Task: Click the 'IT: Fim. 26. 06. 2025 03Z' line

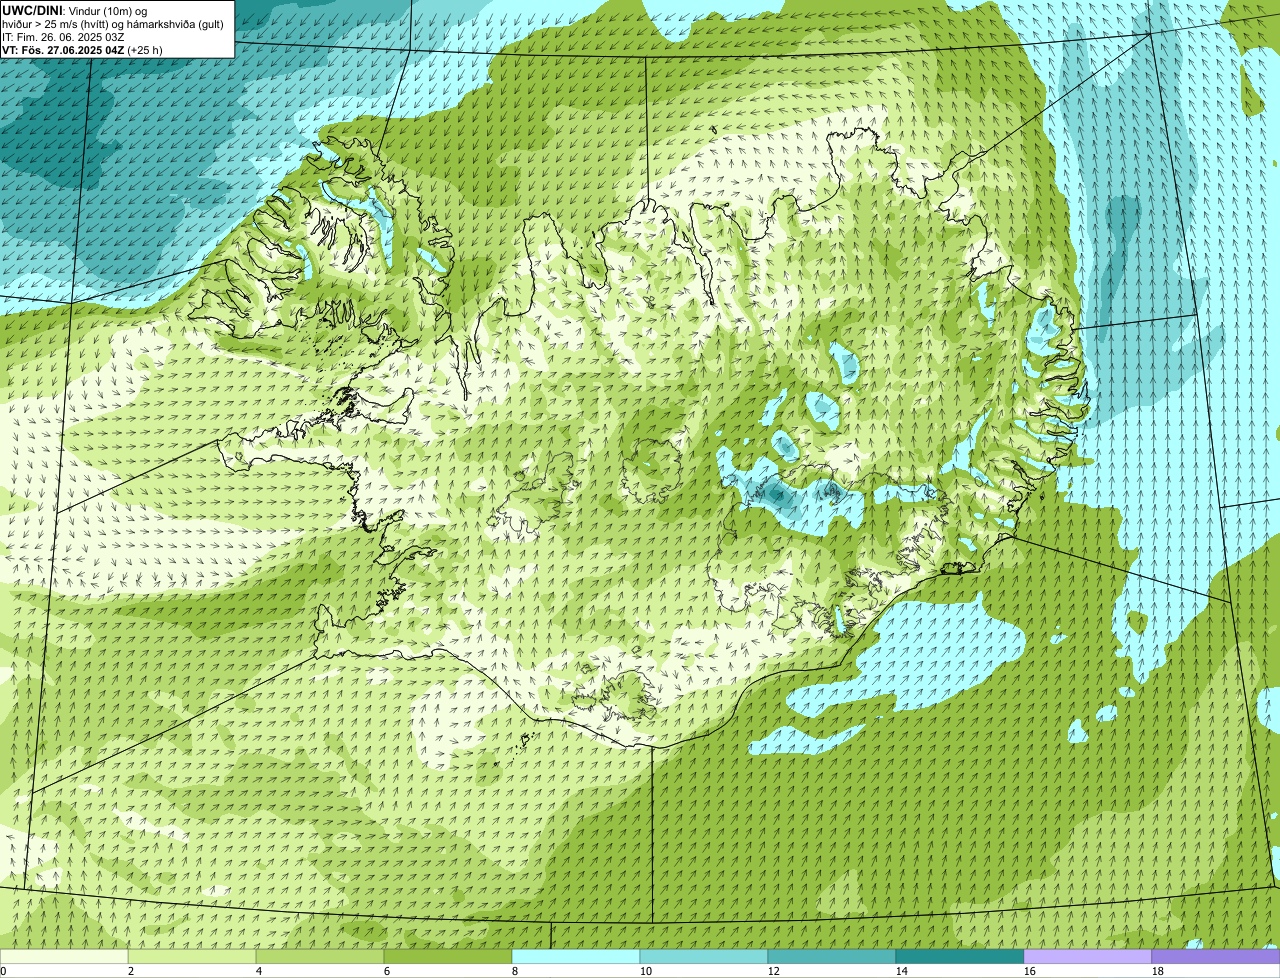Action: click(63, 36)
